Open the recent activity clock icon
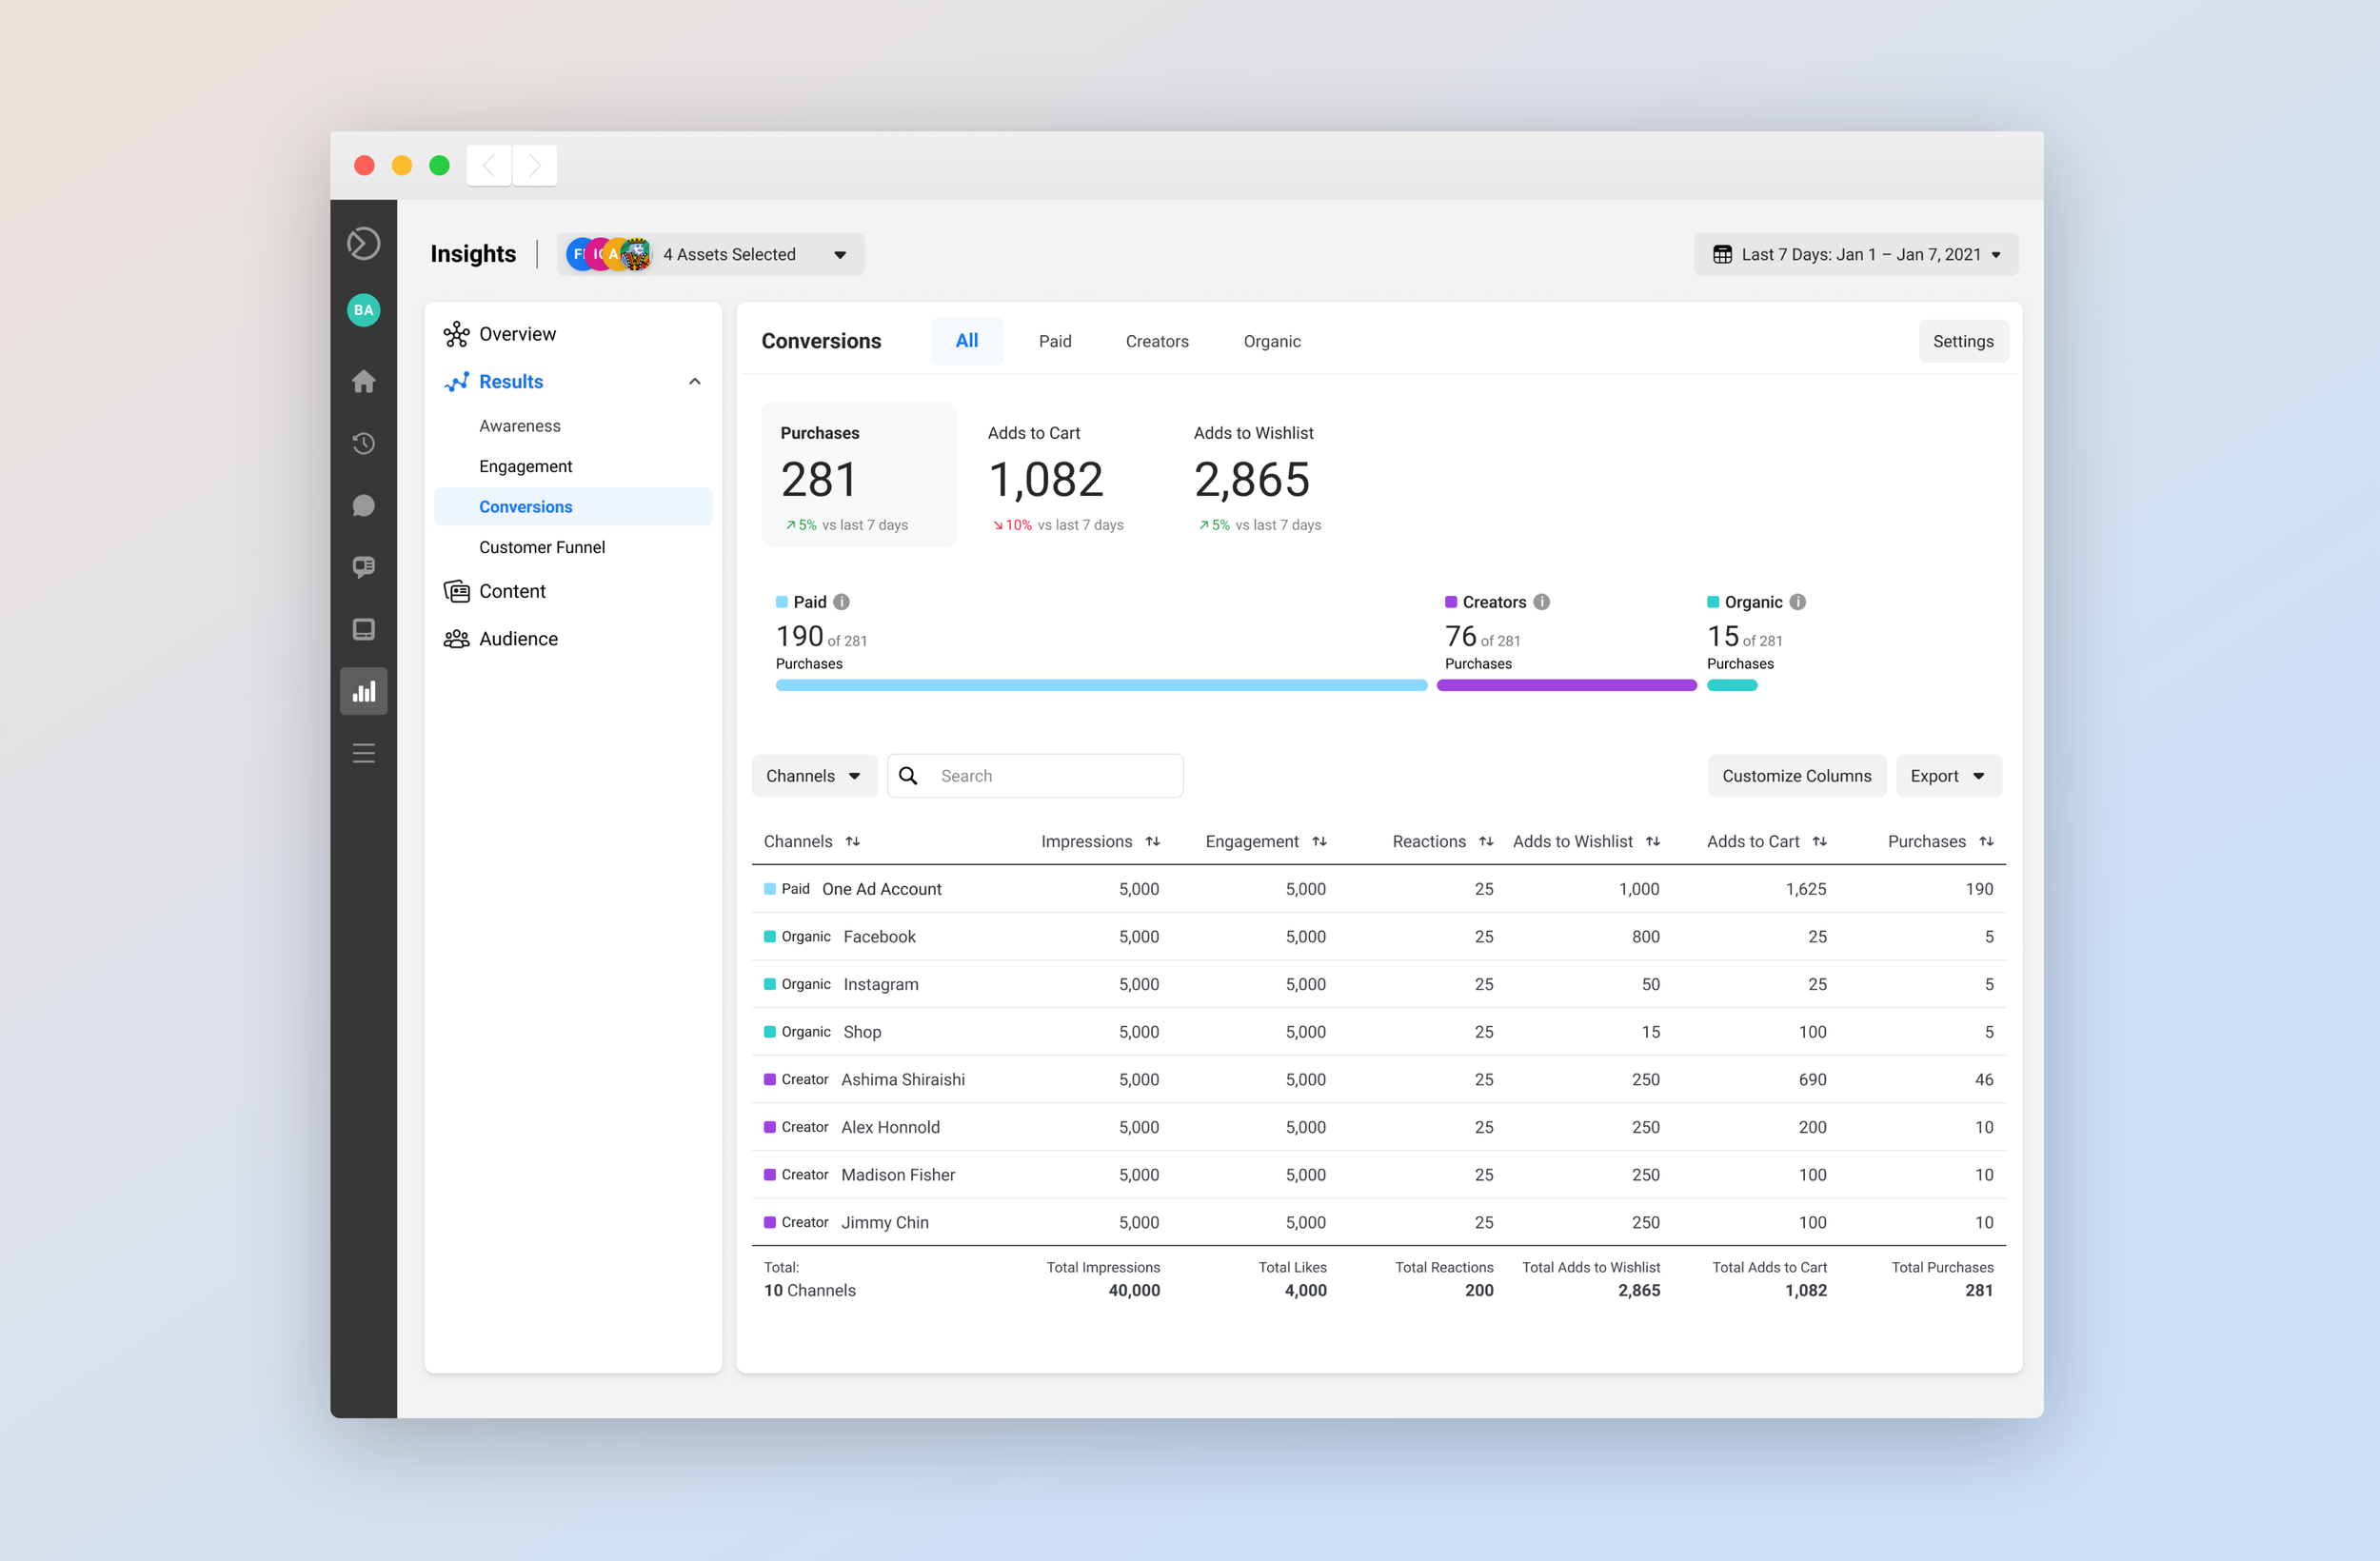2380x1561 pixels. point(363,443)
